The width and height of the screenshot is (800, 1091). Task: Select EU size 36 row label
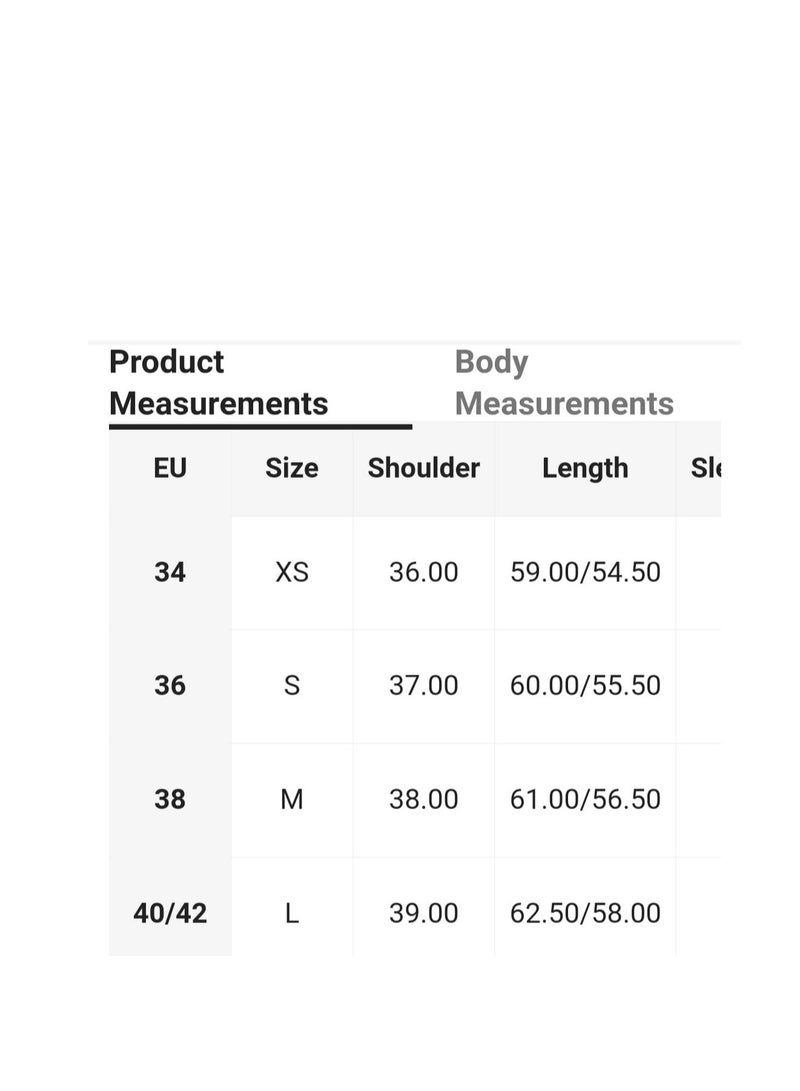[170, 686]
